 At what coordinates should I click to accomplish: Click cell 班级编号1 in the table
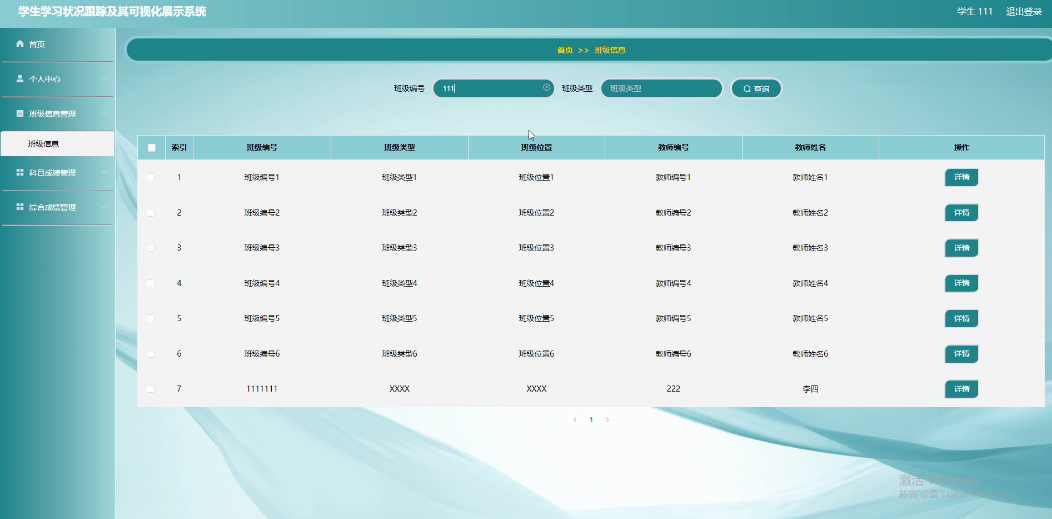click(262, 177)
